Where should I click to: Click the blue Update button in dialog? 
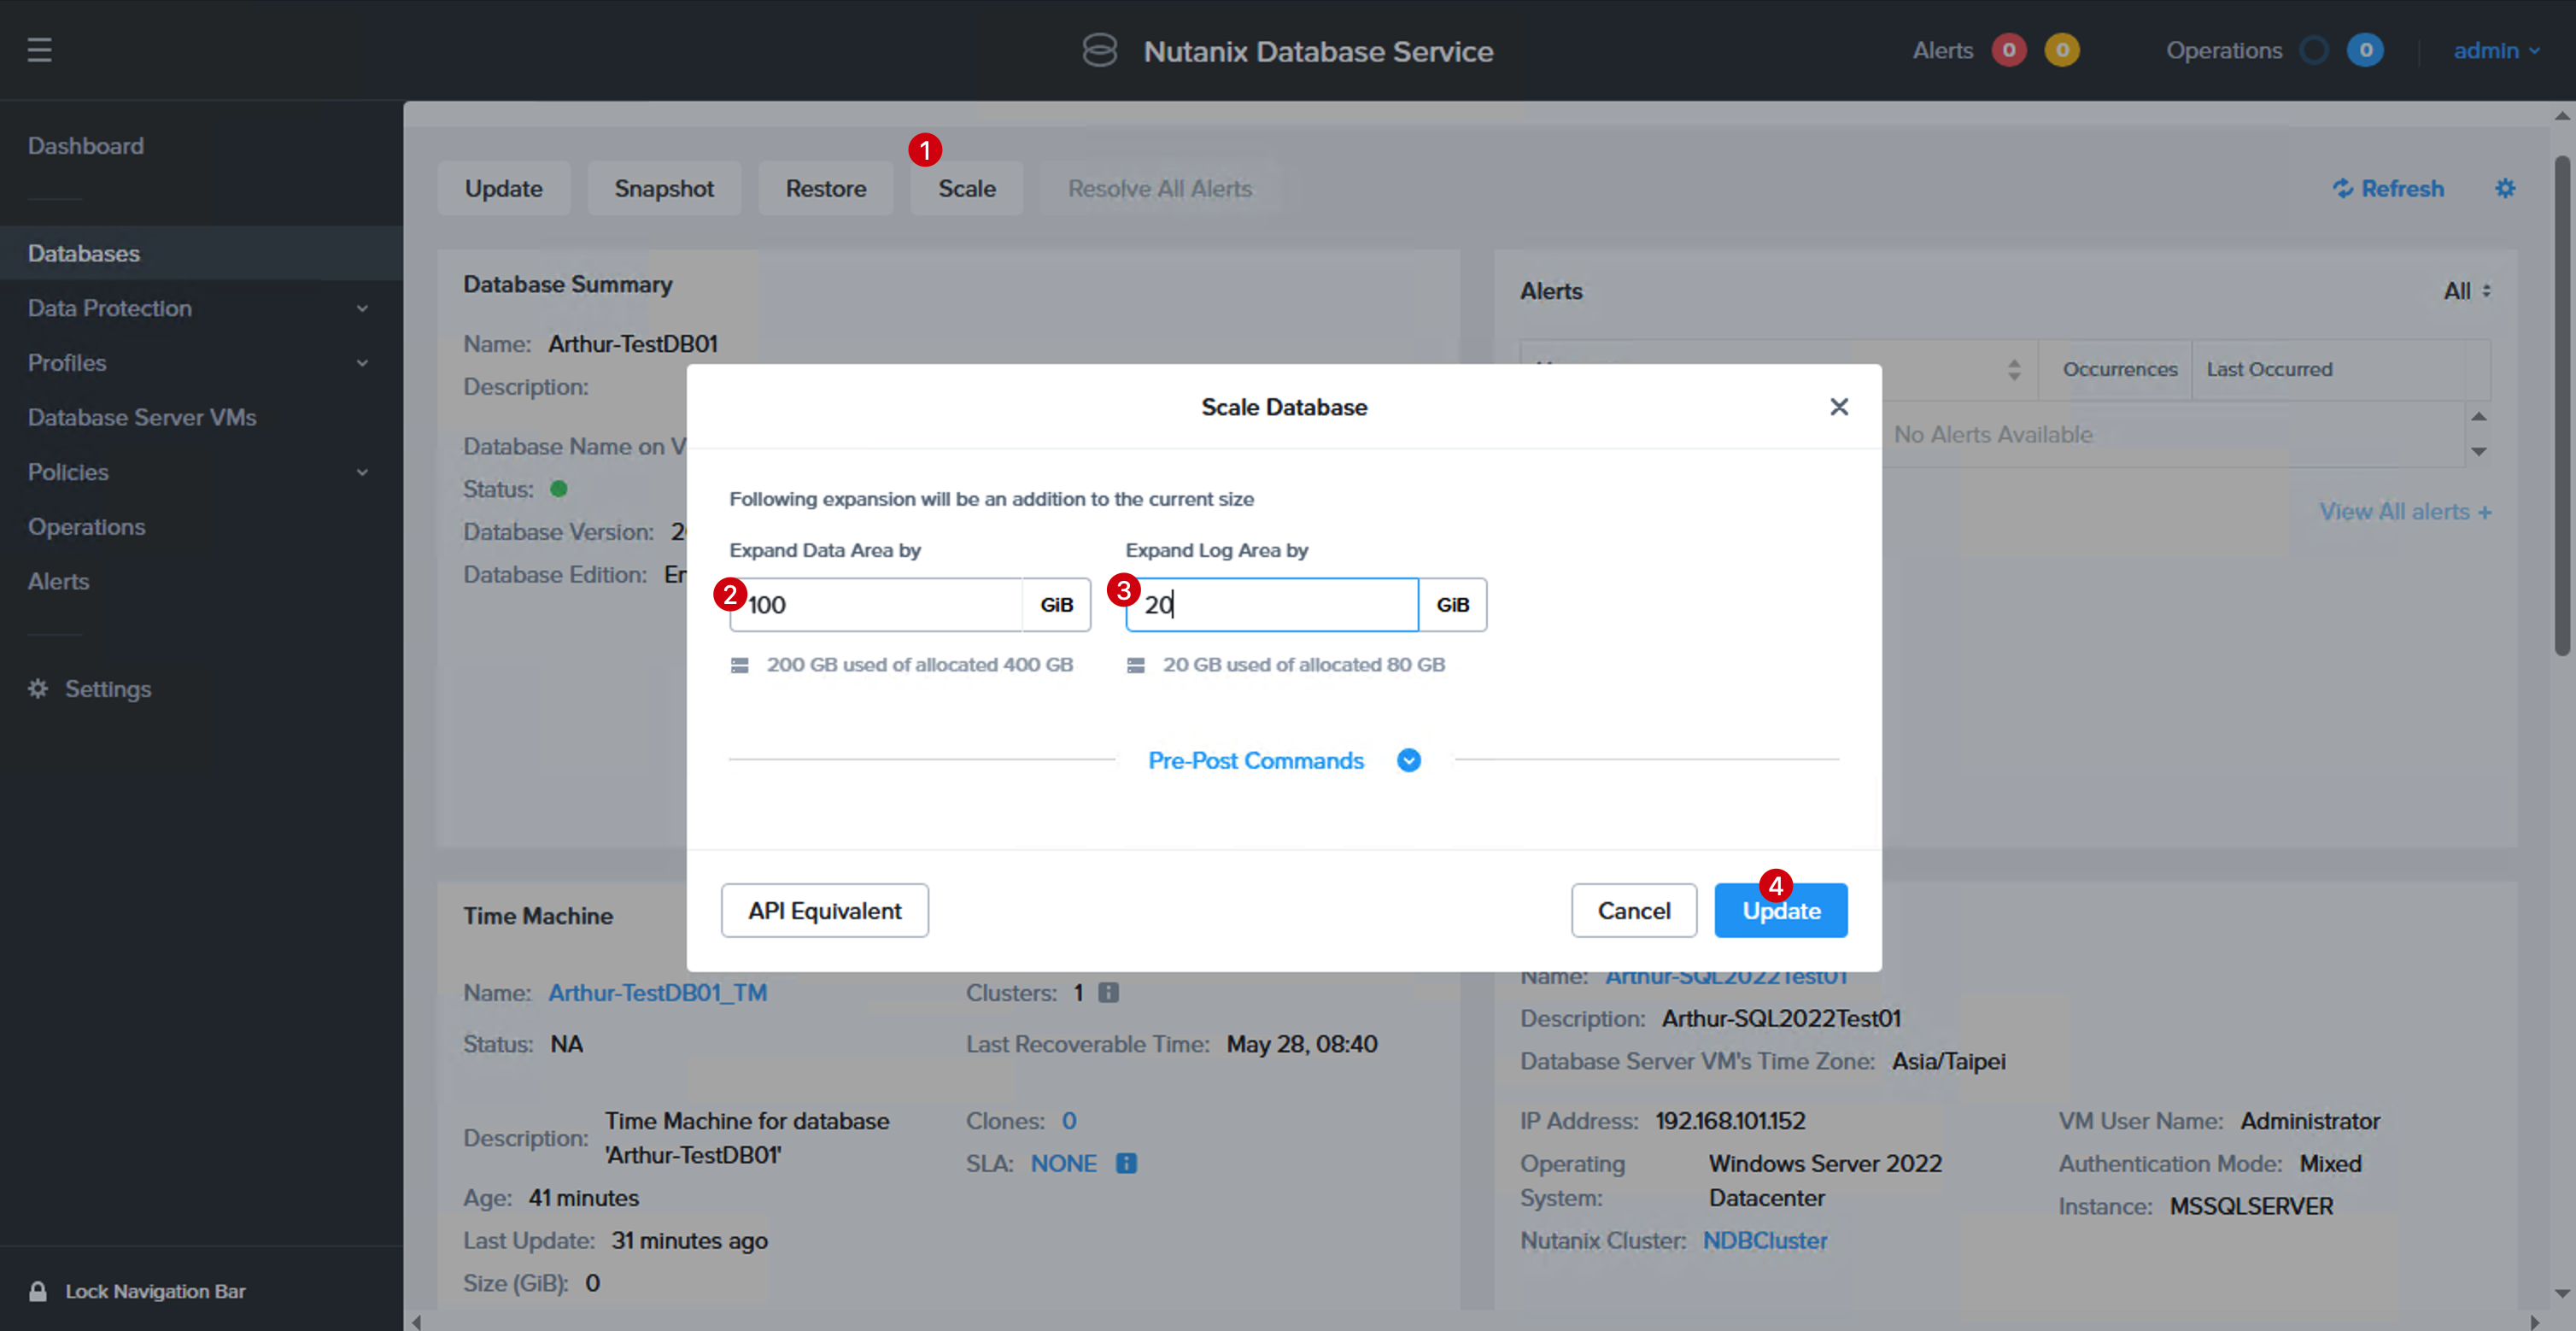pos(1780,910)
